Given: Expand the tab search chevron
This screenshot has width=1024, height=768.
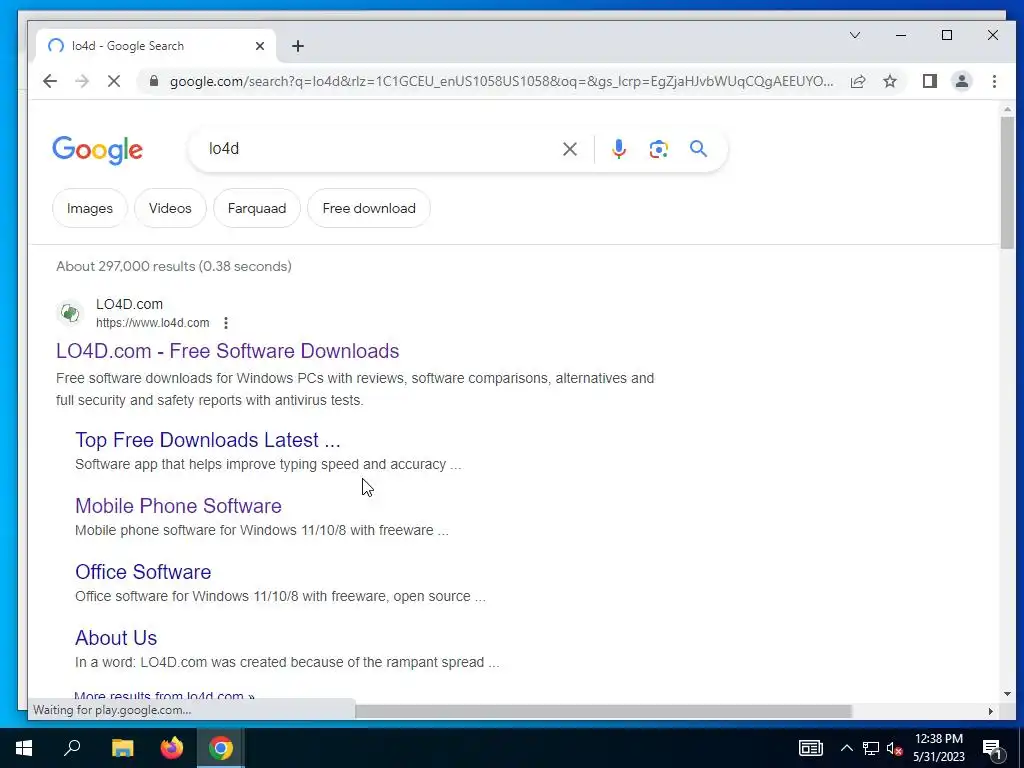Looking at the screenshot, I should [x=855, y=35].
